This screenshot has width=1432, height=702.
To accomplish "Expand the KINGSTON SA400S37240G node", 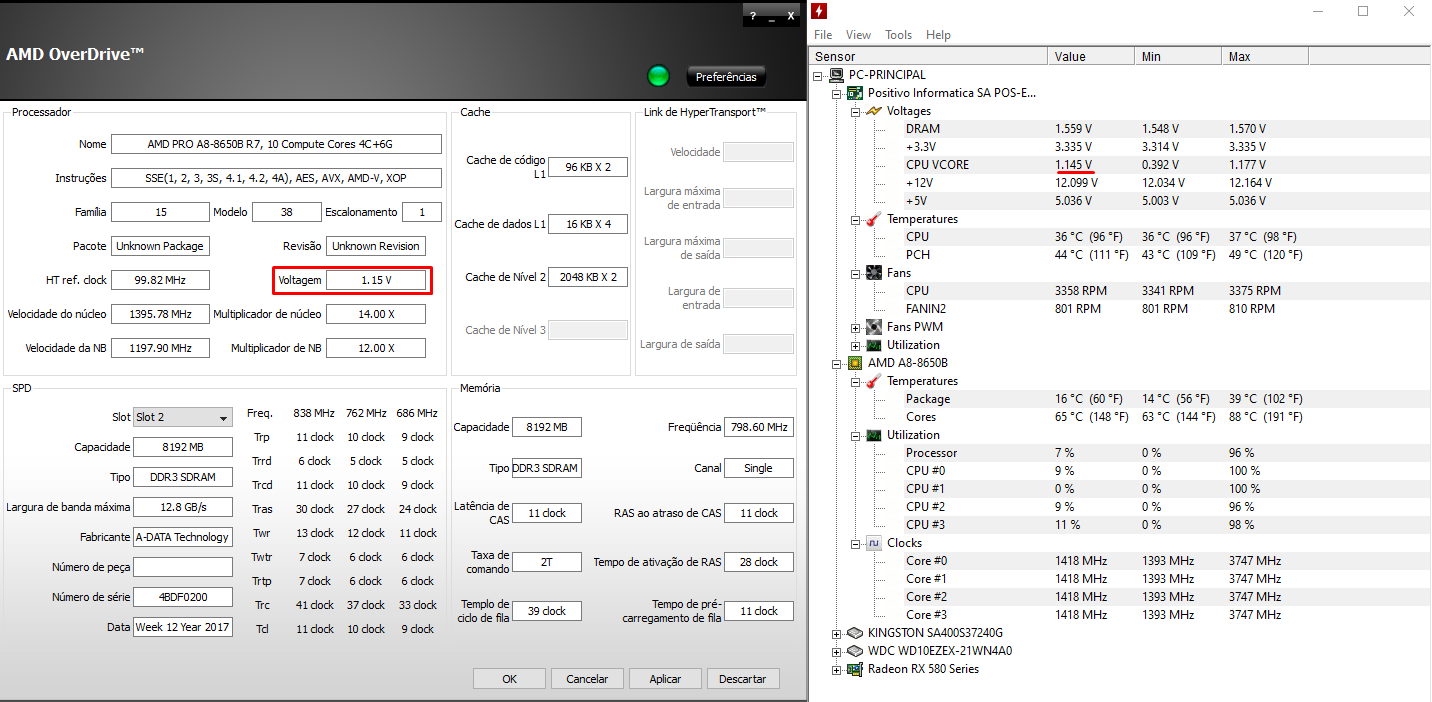I will tap(837, 633).
